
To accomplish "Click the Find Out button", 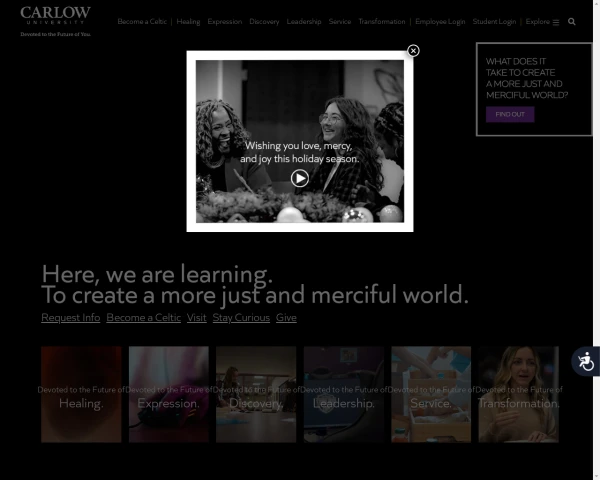I will point(510,114).
